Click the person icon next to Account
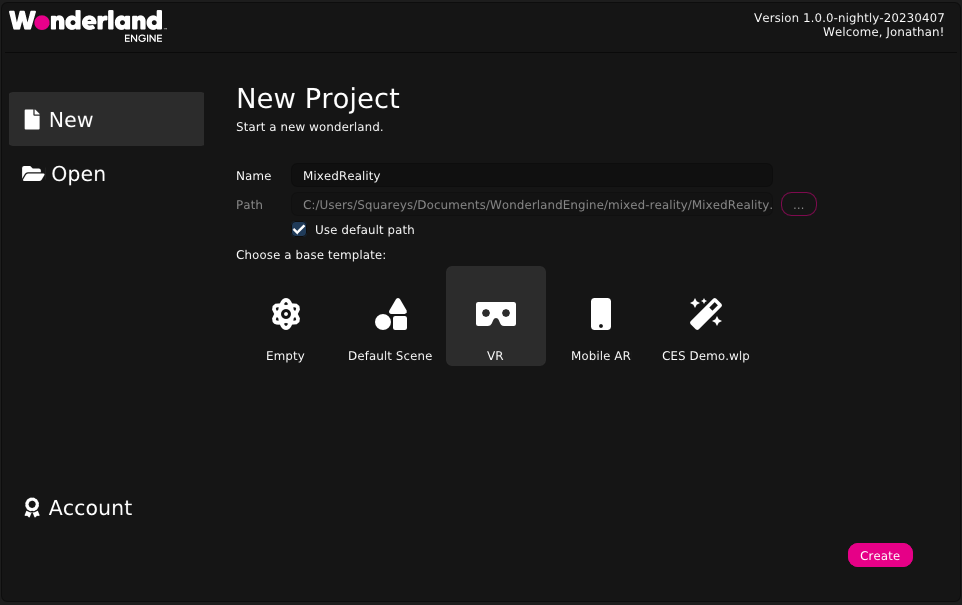Screen dimensions: 962x605 [x=31, y=508]
